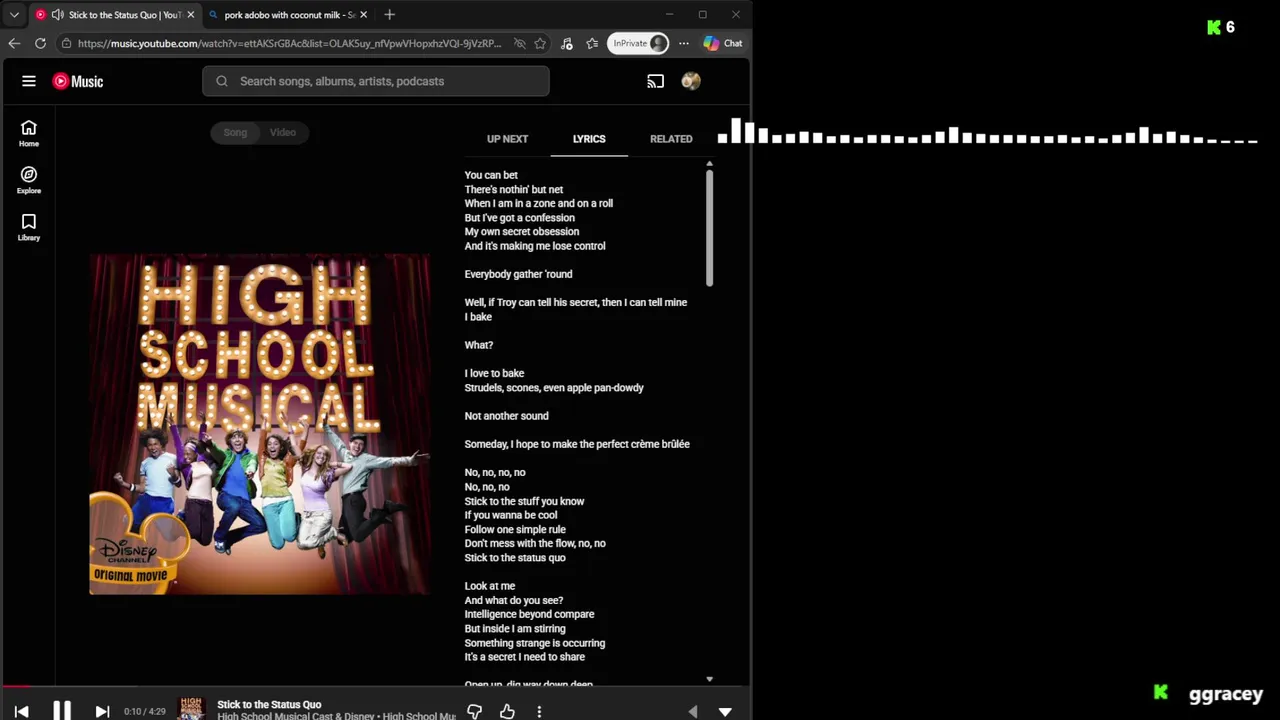Click the left triangle expand controls button
1280x720 pixels.
click(x=693, y=711)
